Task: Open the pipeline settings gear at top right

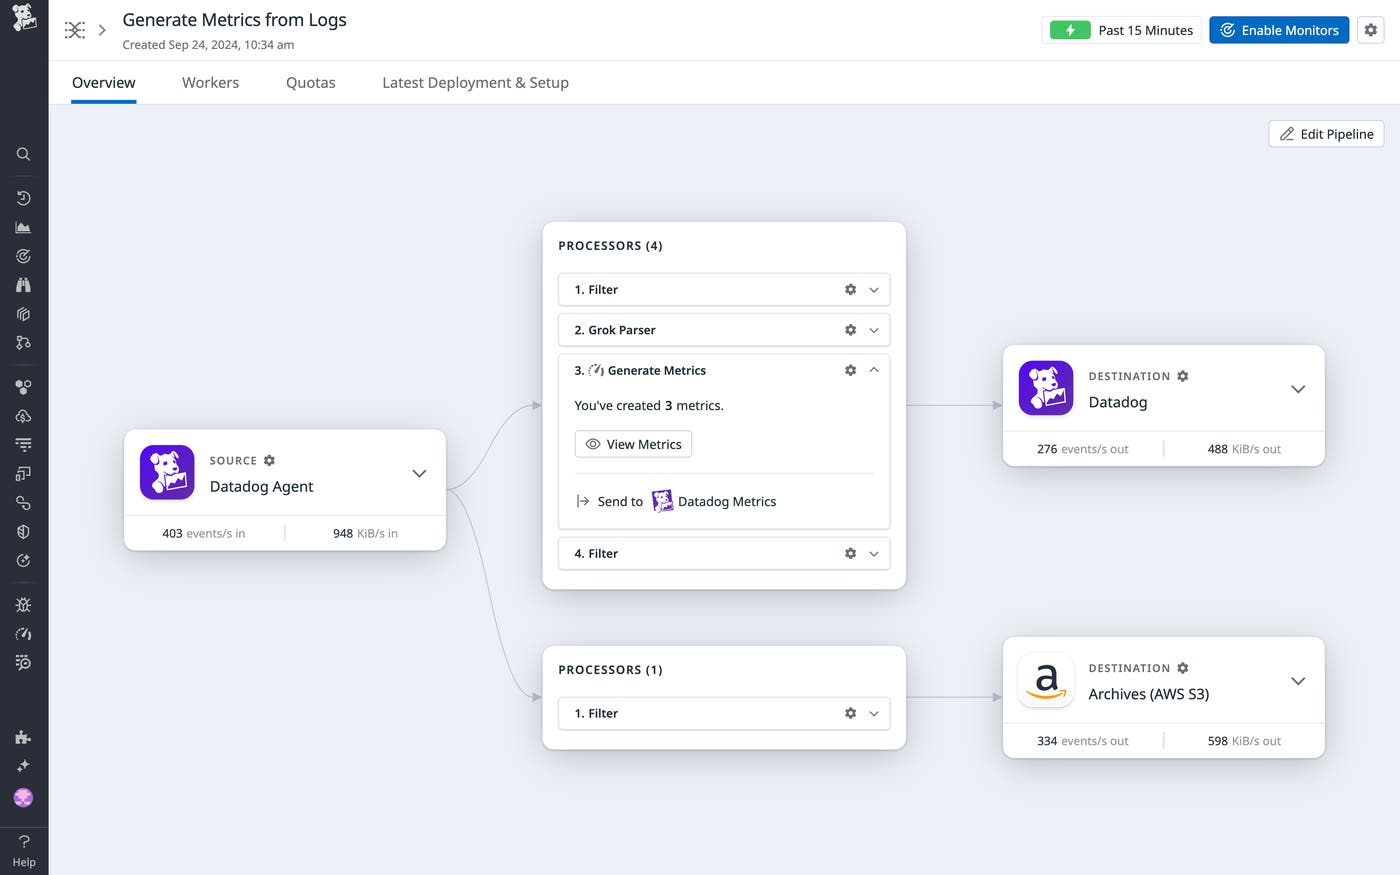Action: coord(1371,30)
